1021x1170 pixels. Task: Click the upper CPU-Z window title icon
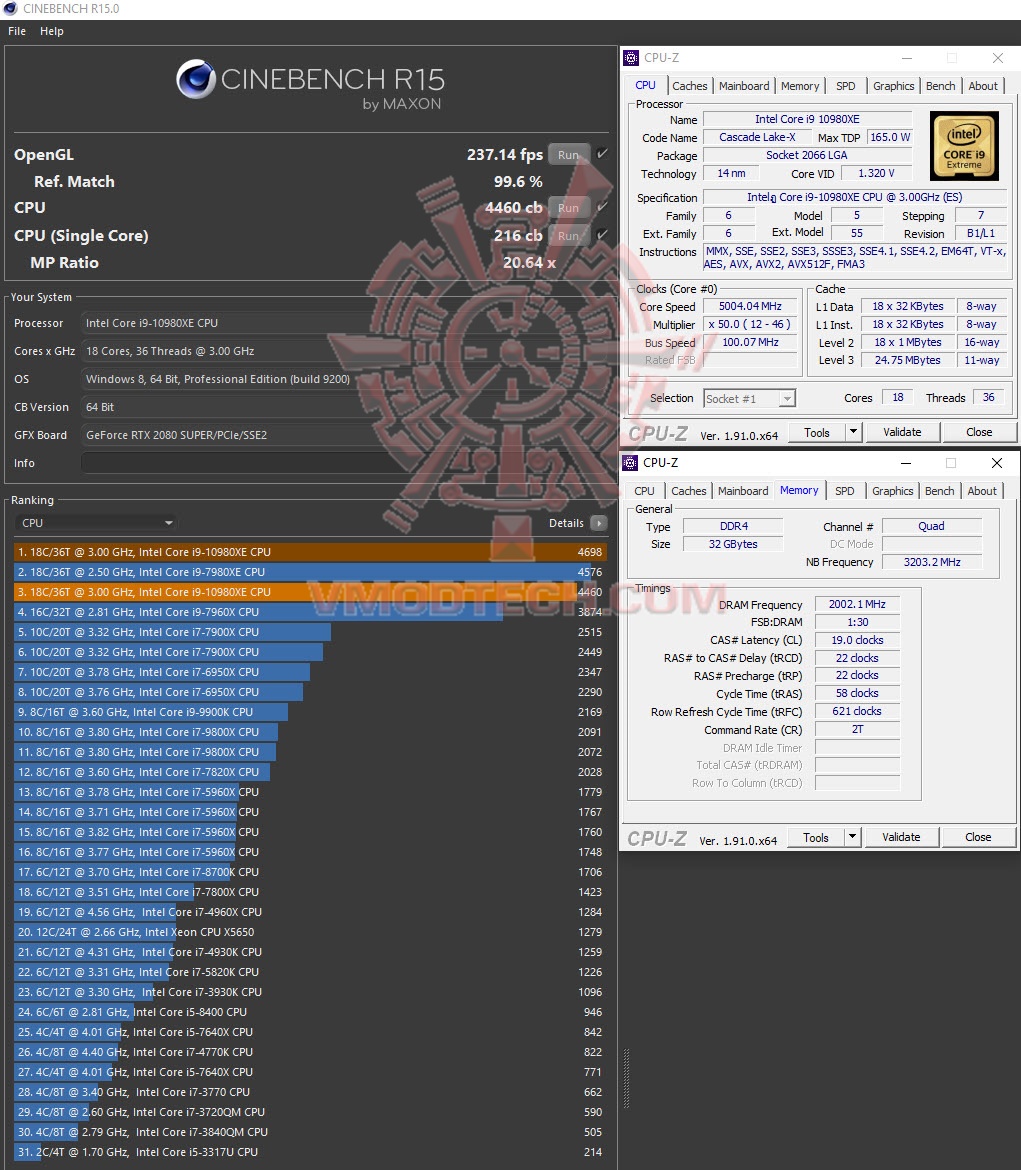click(631, 57)
